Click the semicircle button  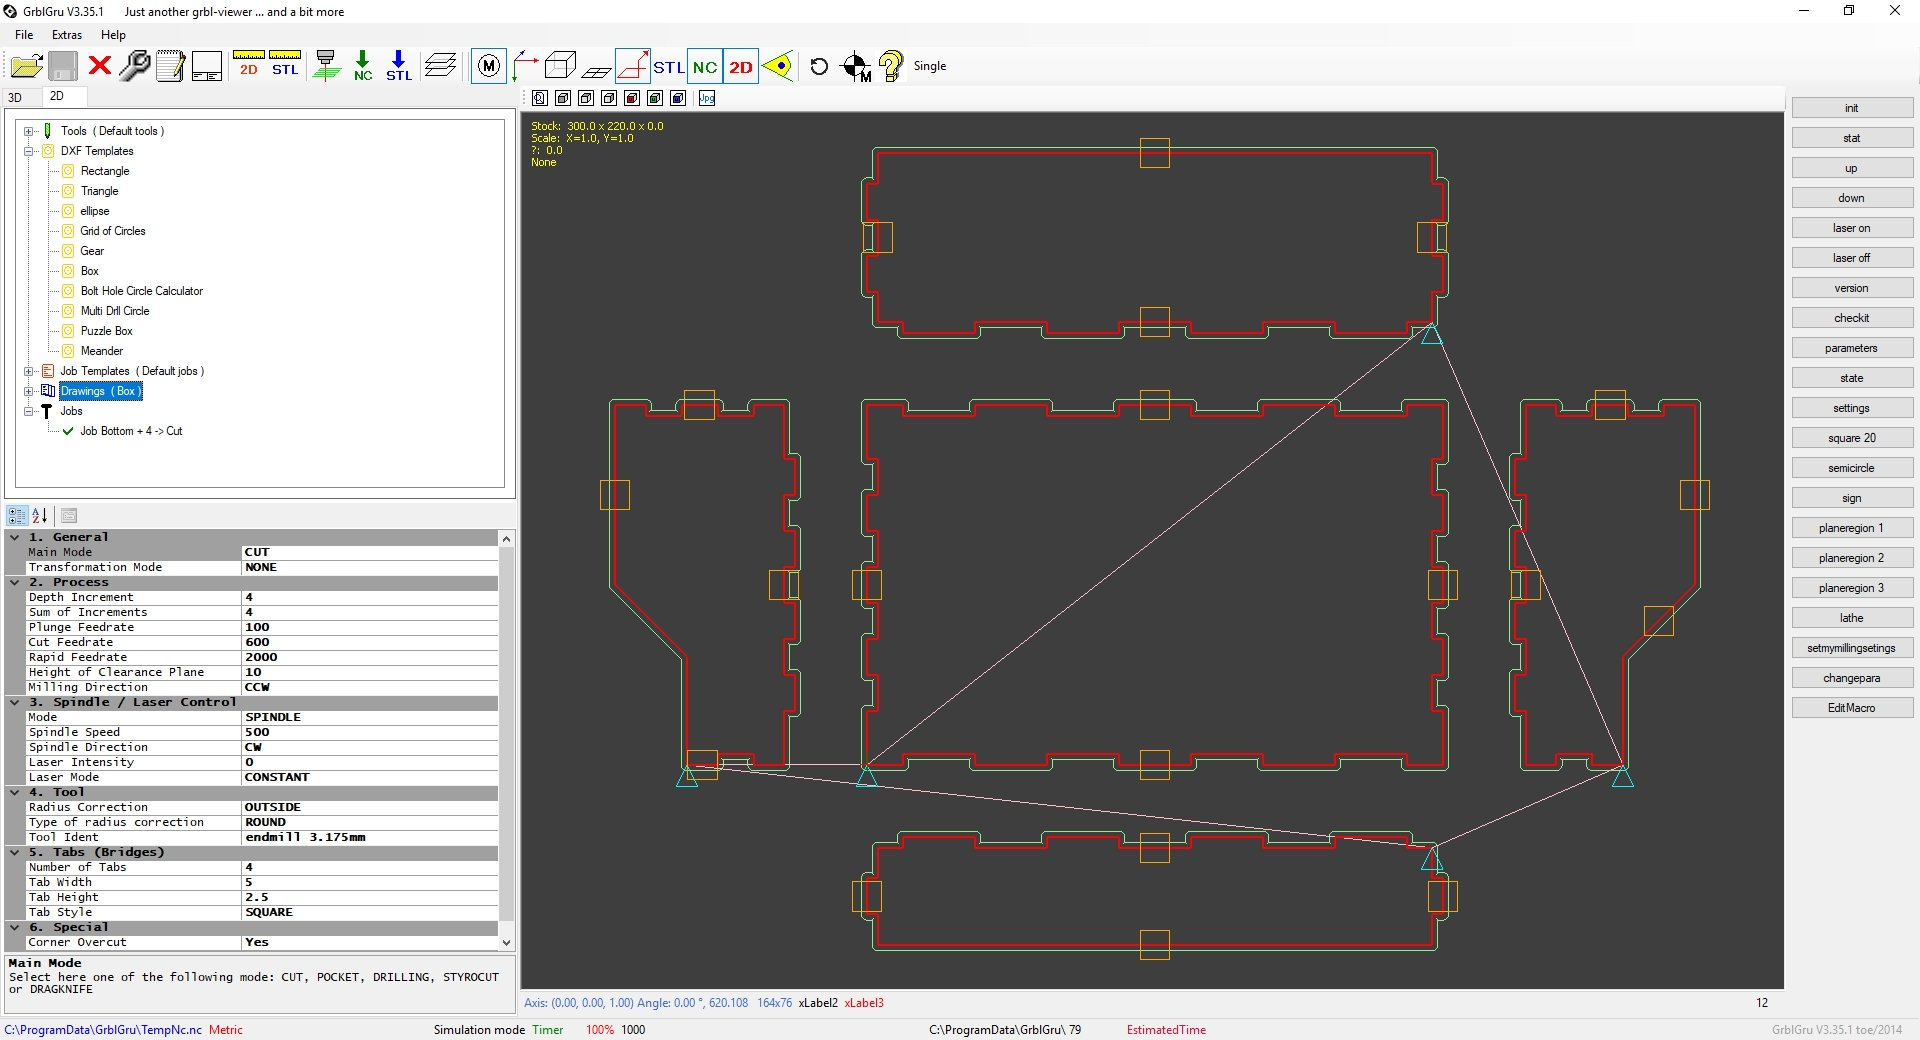pos(1851,468)
